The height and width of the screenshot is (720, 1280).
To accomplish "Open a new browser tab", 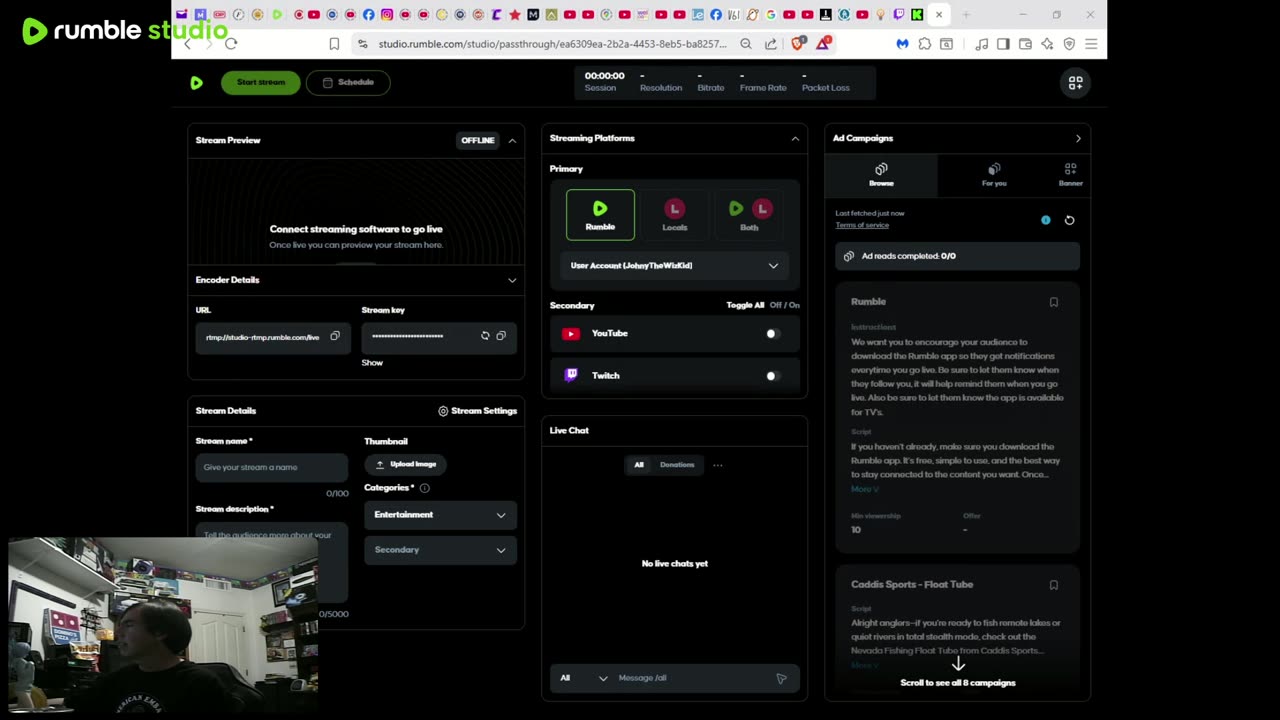I will point(966,15).
